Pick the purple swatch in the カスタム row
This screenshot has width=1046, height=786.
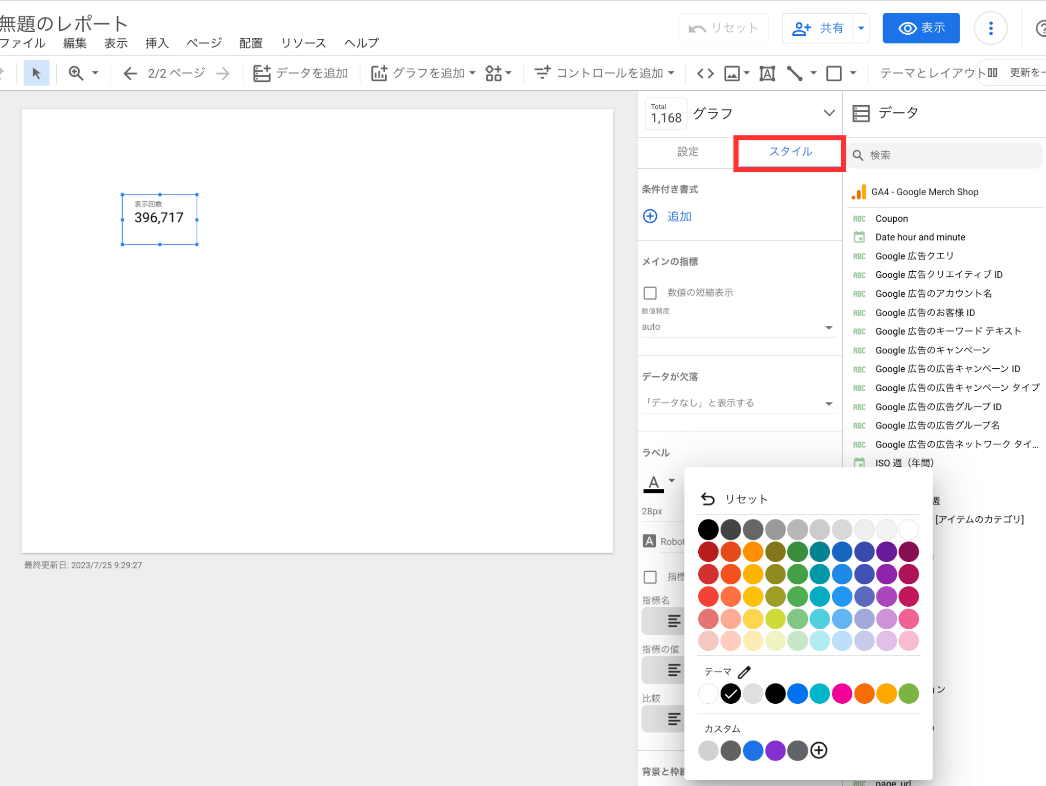[775, 751]
